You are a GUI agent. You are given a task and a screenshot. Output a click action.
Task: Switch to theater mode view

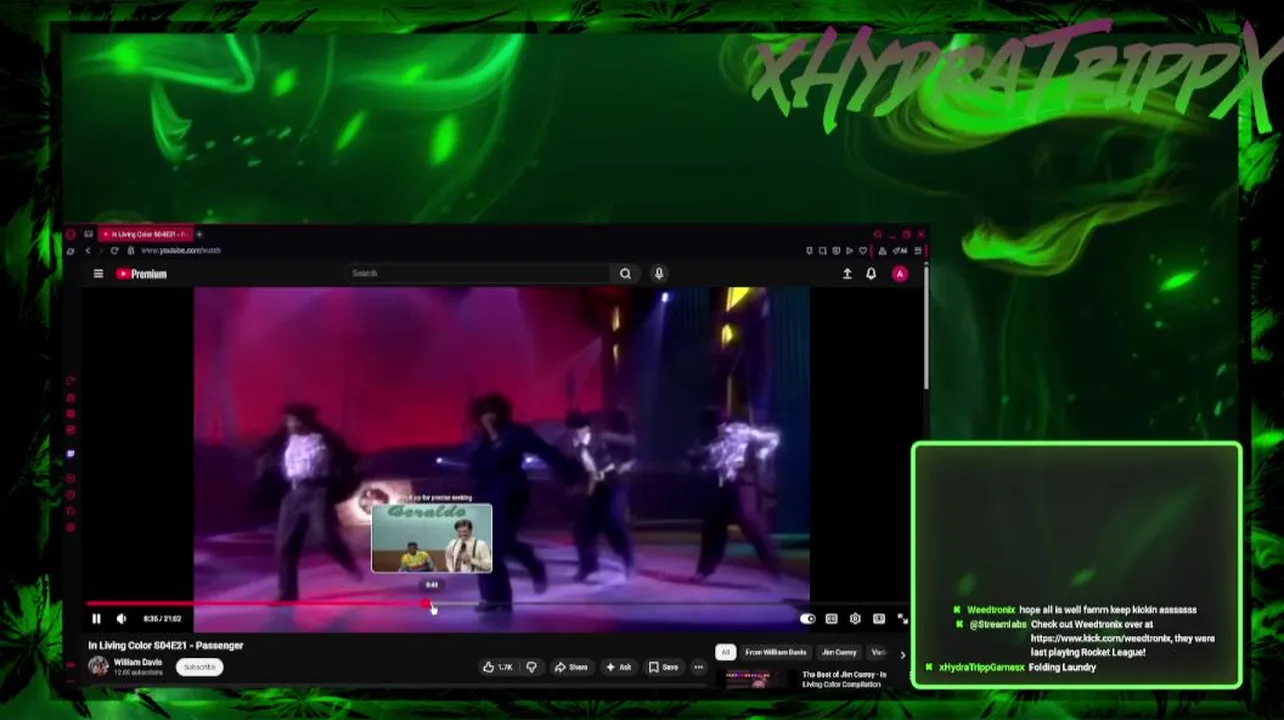879,619
